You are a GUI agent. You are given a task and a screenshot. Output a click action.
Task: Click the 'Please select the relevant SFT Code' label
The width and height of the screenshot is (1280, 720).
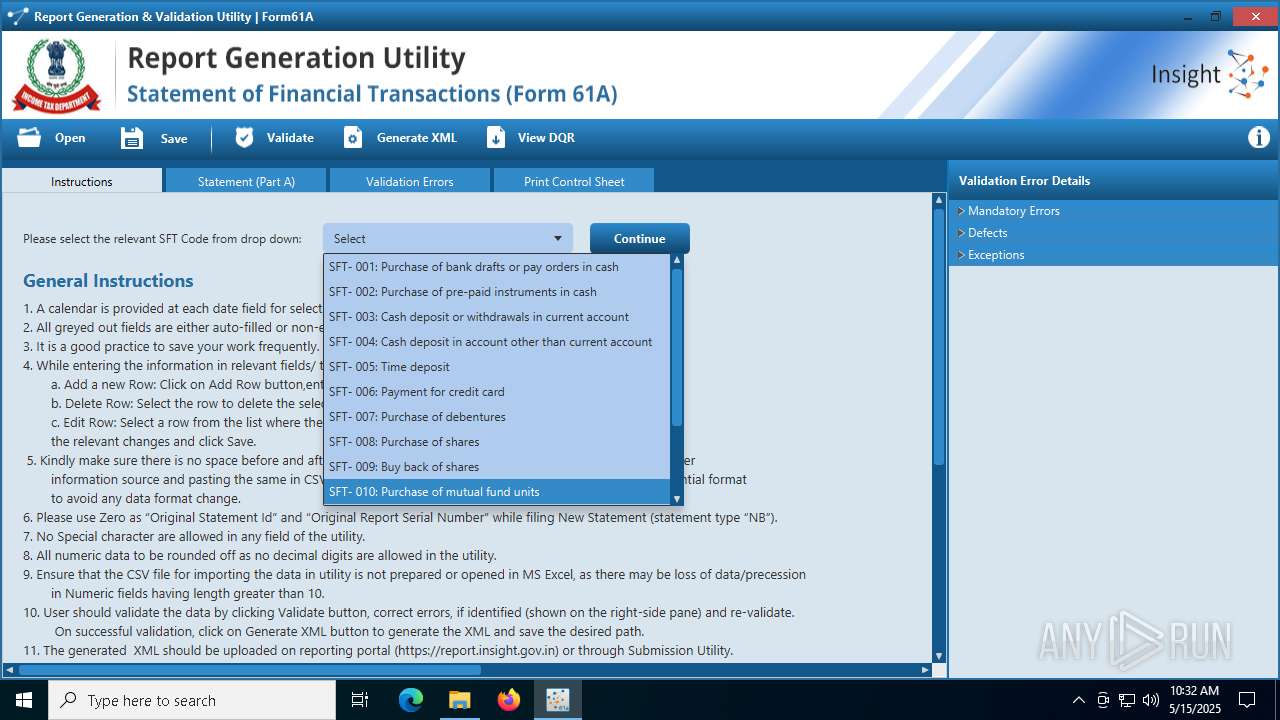pyautogui.click(x=162, y=239)
